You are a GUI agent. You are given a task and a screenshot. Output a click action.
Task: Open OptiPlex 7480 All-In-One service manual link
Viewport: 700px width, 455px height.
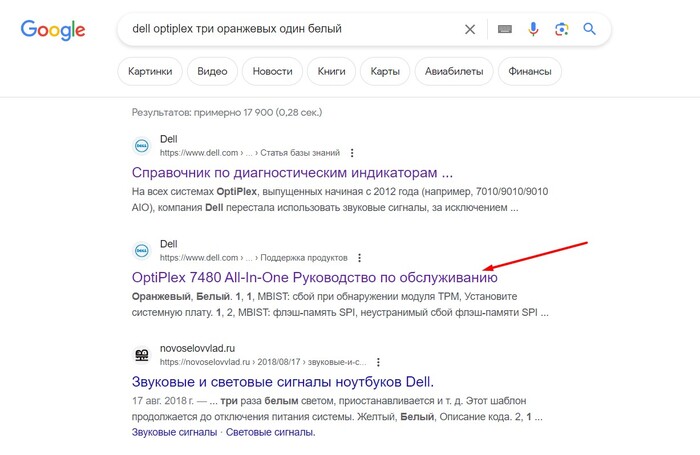click(314, 277)
